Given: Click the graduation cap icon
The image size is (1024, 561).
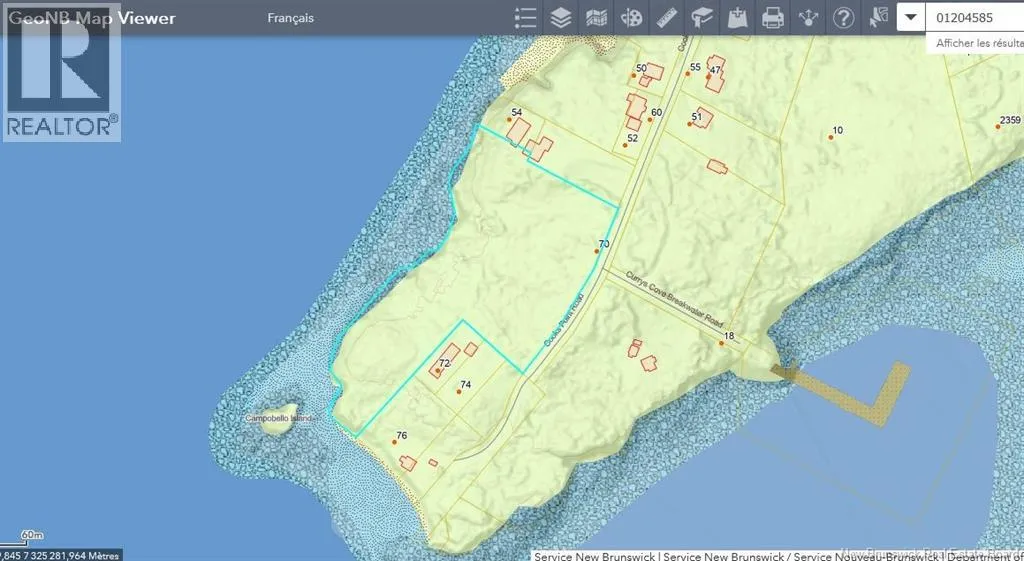Looking at the screenshot, I should click(702, 17).
